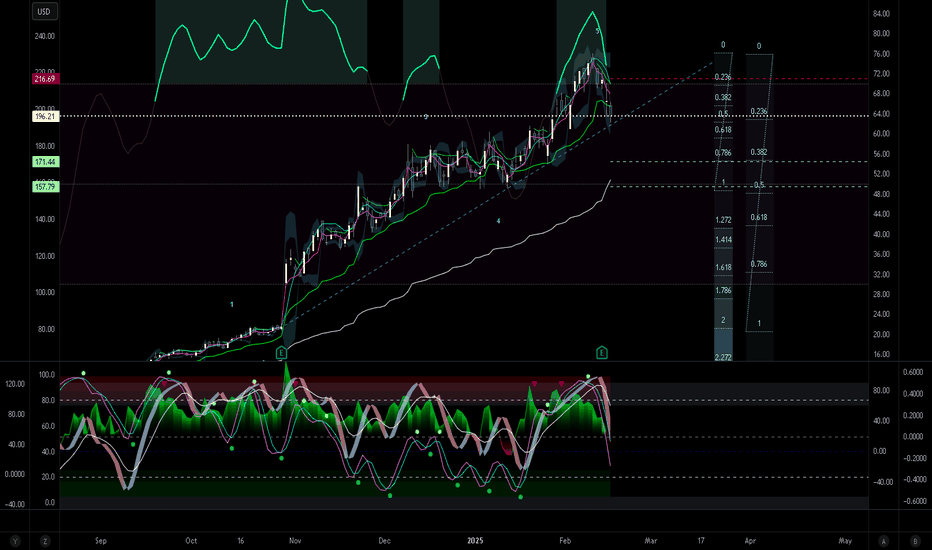This screenshot has height=550, width=932.
Task: Open the USD currency selector
Action: point(44,11)
